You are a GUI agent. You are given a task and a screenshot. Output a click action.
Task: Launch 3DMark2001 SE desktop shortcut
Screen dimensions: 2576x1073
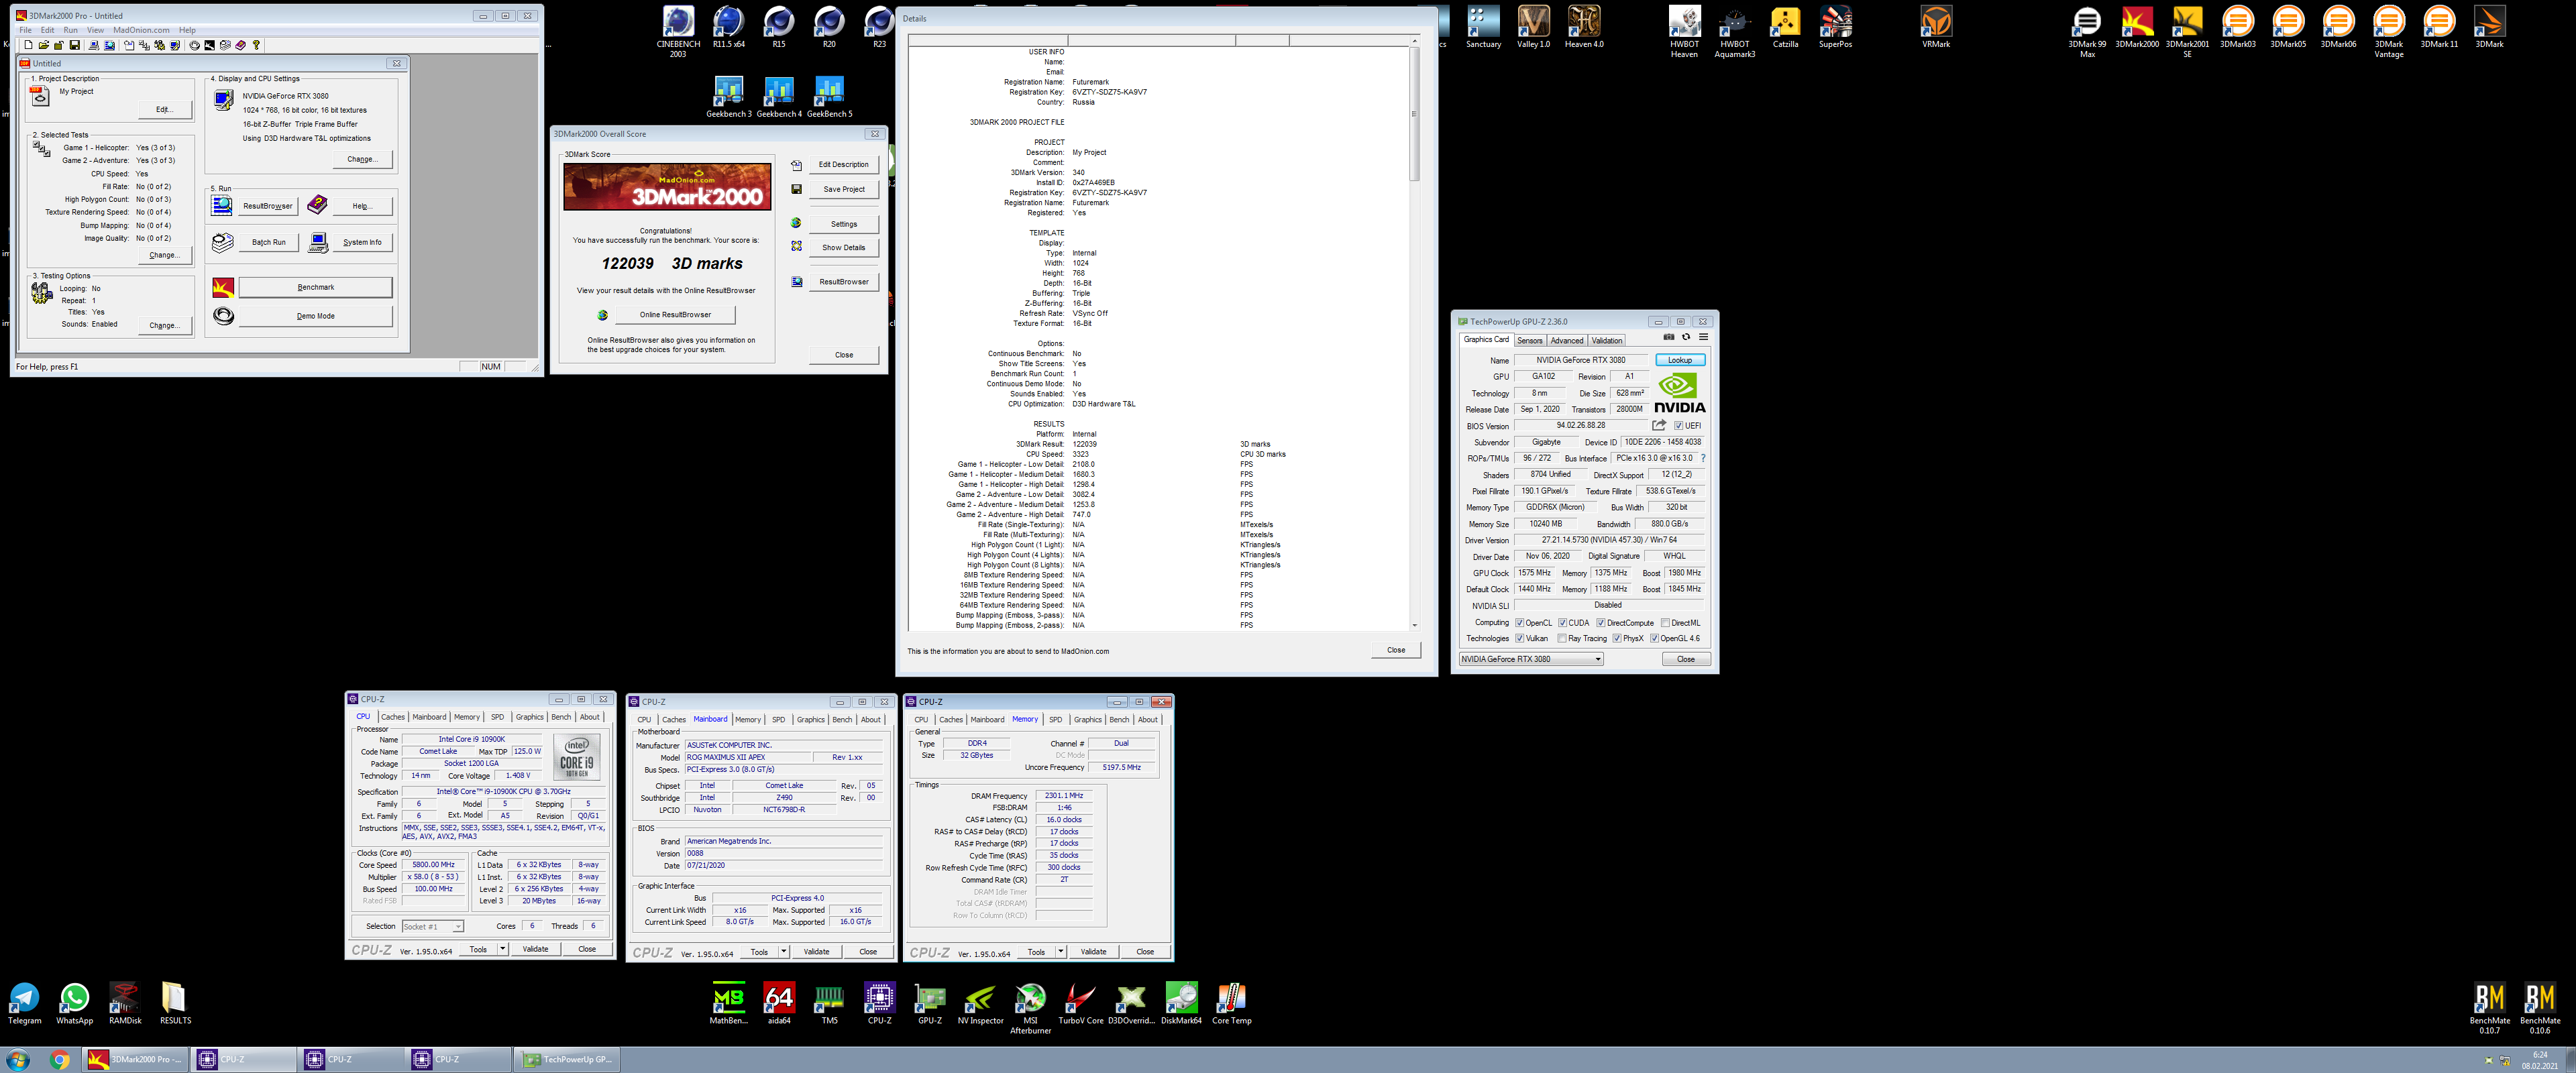[x=2187, y=31]
